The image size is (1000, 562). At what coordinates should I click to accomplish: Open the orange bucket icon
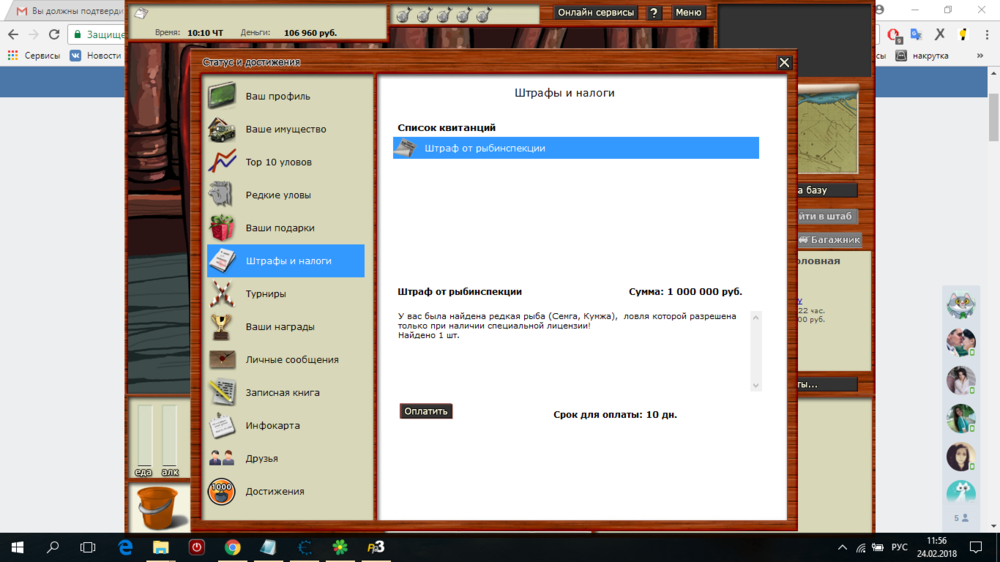click(x=157, y=507)
